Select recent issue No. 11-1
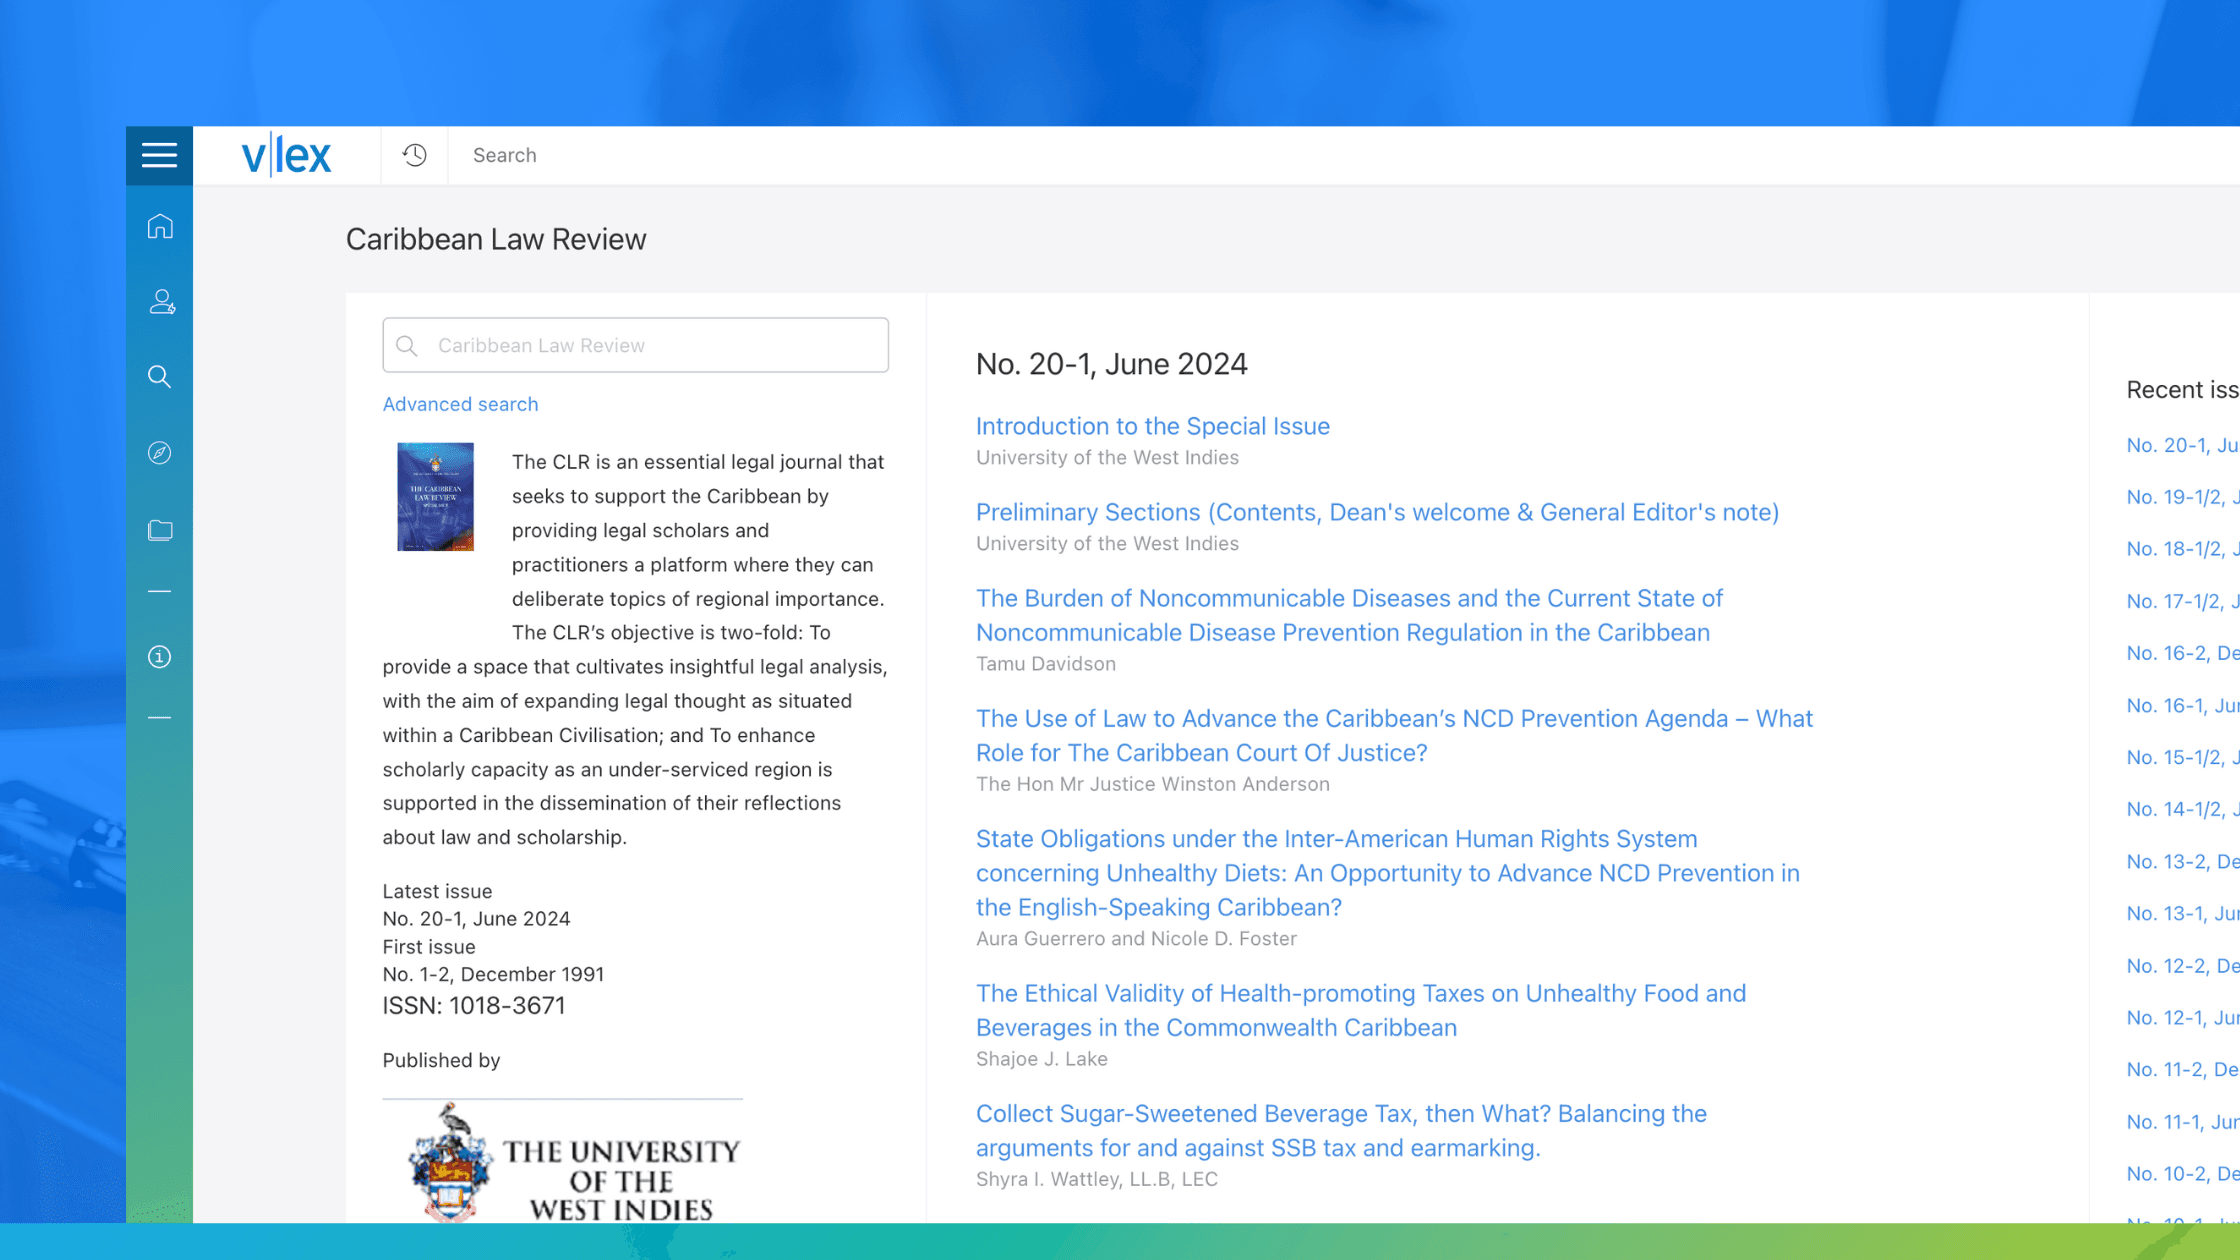 click(2183, 1121)
